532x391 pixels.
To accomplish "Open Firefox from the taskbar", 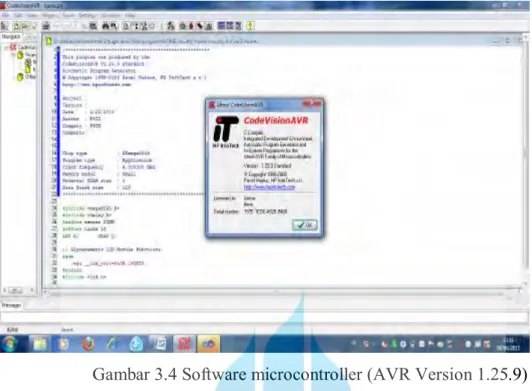I will click(89, 344).
